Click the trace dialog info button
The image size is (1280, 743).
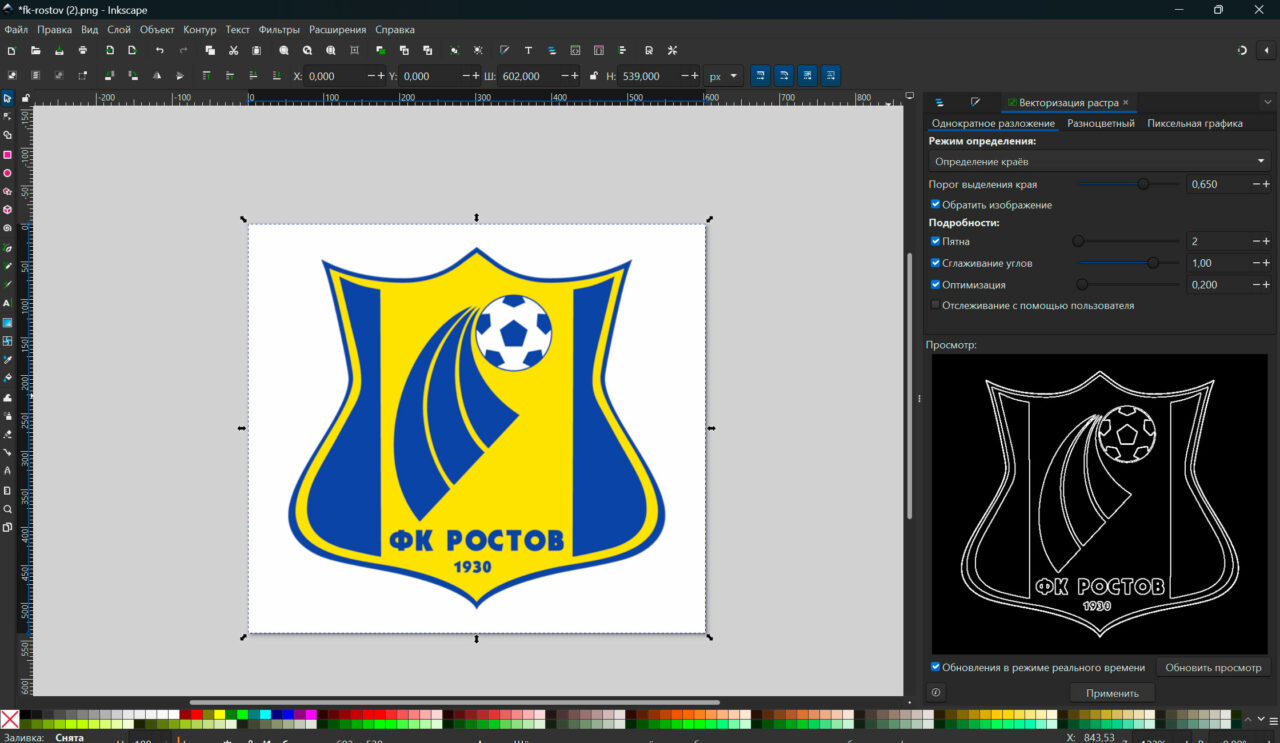tap(936, 692)
